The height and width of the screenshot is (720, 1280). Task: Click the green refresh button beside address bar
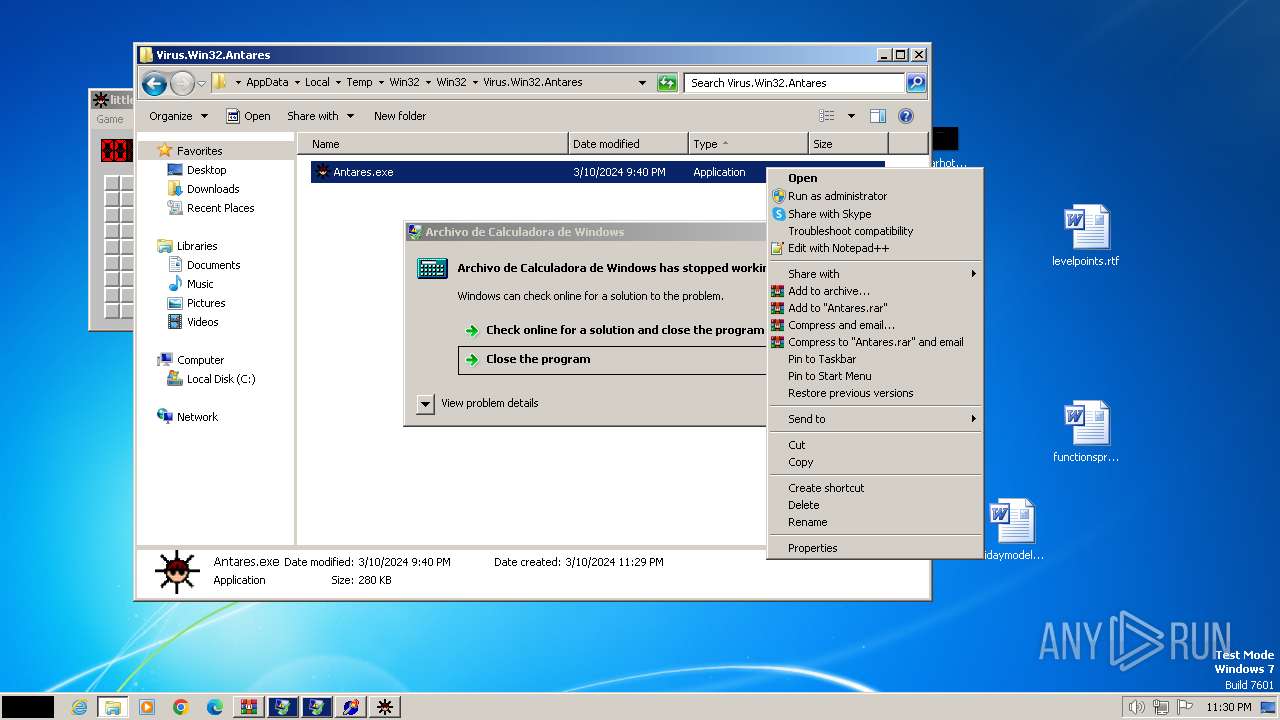(x=667, y=83)
